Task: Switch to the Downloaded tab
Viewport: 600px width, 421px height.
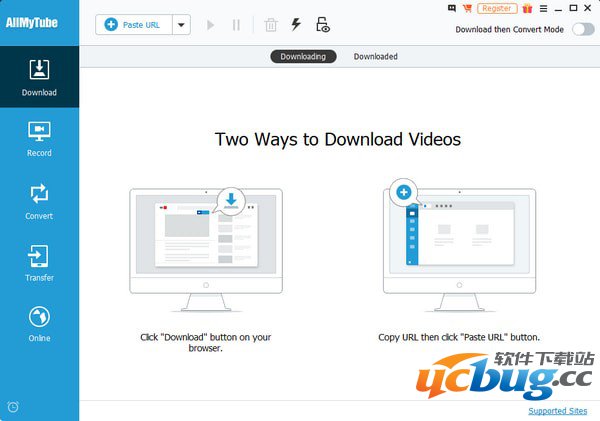Action: (375, 57)
